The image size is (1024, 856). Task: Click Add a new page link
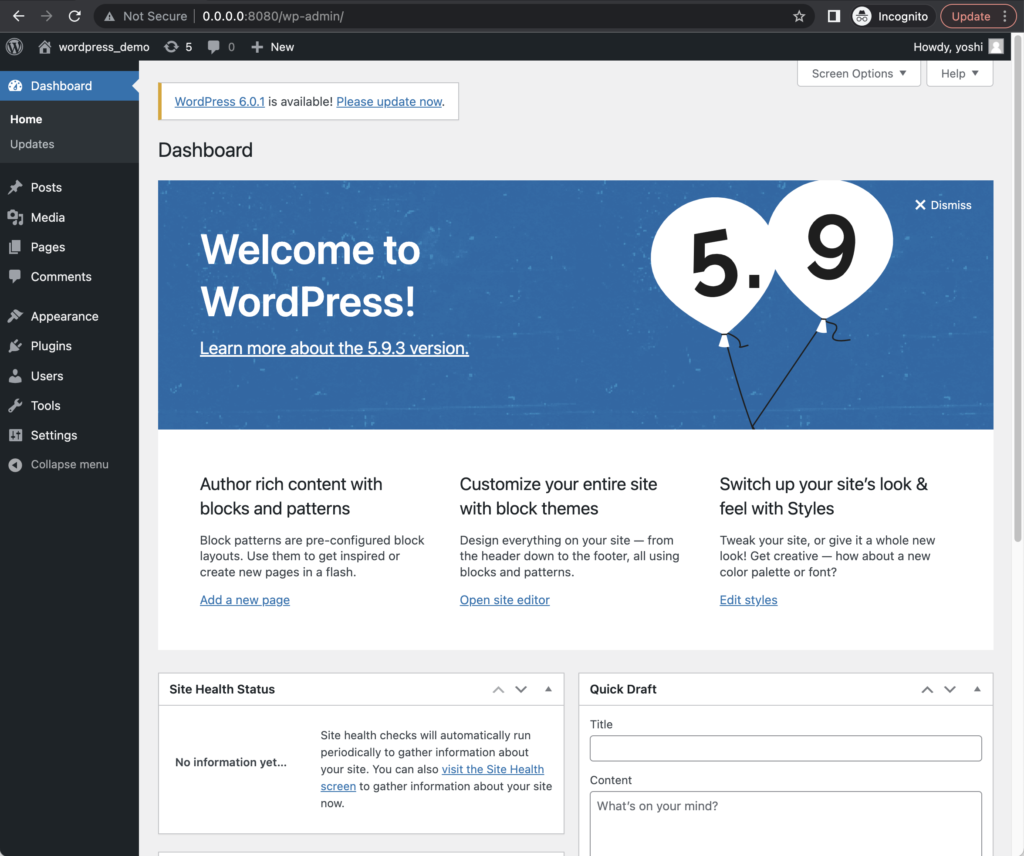[x=245, y=600]
